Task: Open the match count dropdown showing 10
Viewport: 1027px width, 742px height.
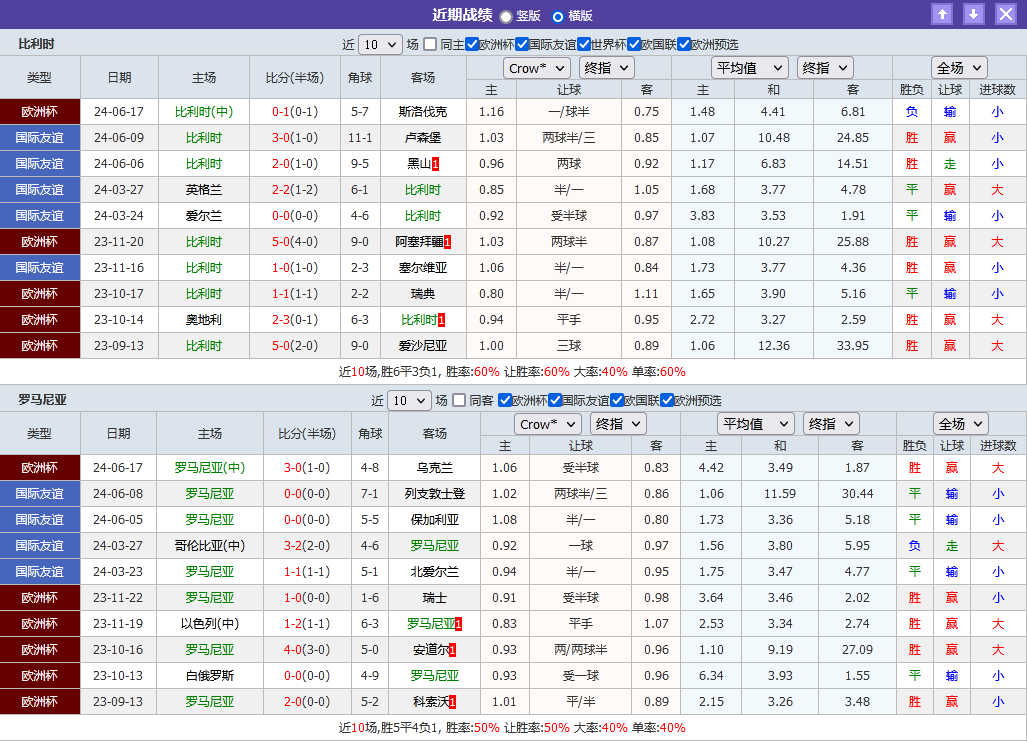Action: (380, 44)
